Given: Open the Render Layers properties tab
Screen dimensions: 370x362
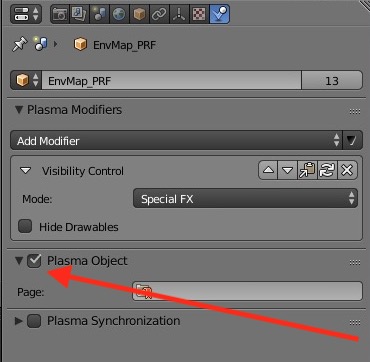Looking at the screenshot, I should pos(79,14).
